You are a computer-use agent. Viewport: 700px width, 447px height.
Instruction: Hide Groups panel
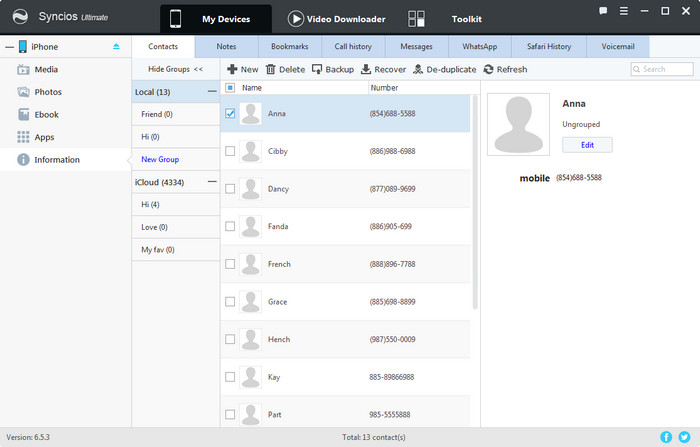click(x=175, y=69)
